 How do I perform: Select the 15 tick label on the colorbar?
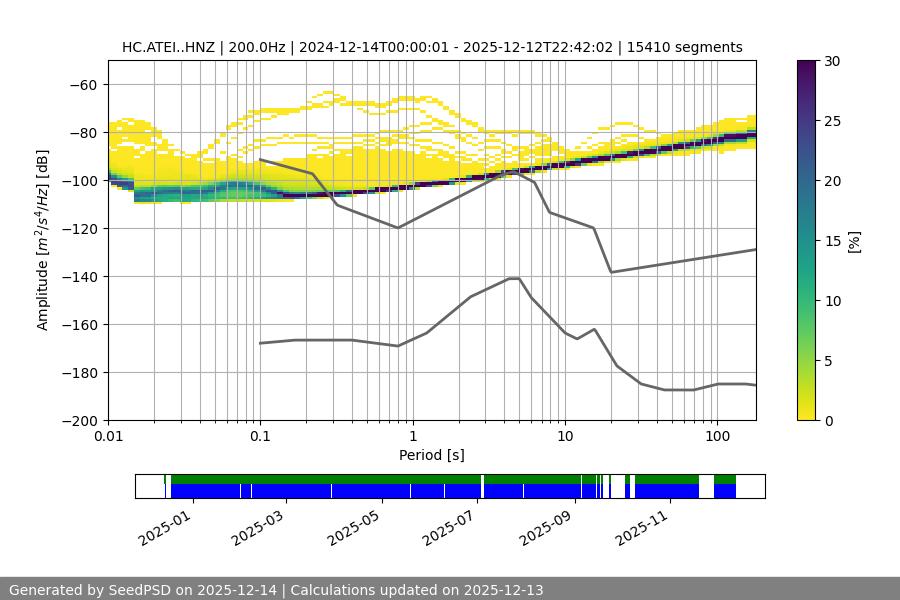click(x=832, y=241)
